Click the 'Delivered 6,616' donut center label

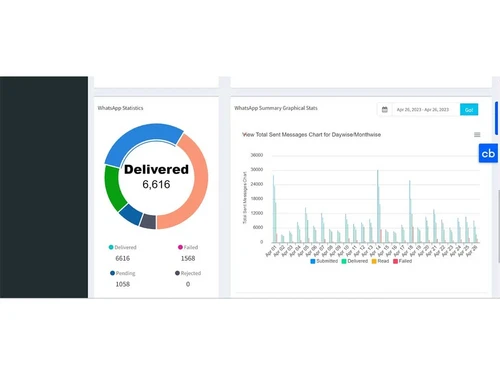pyautogui.click(x=156, y=176)
